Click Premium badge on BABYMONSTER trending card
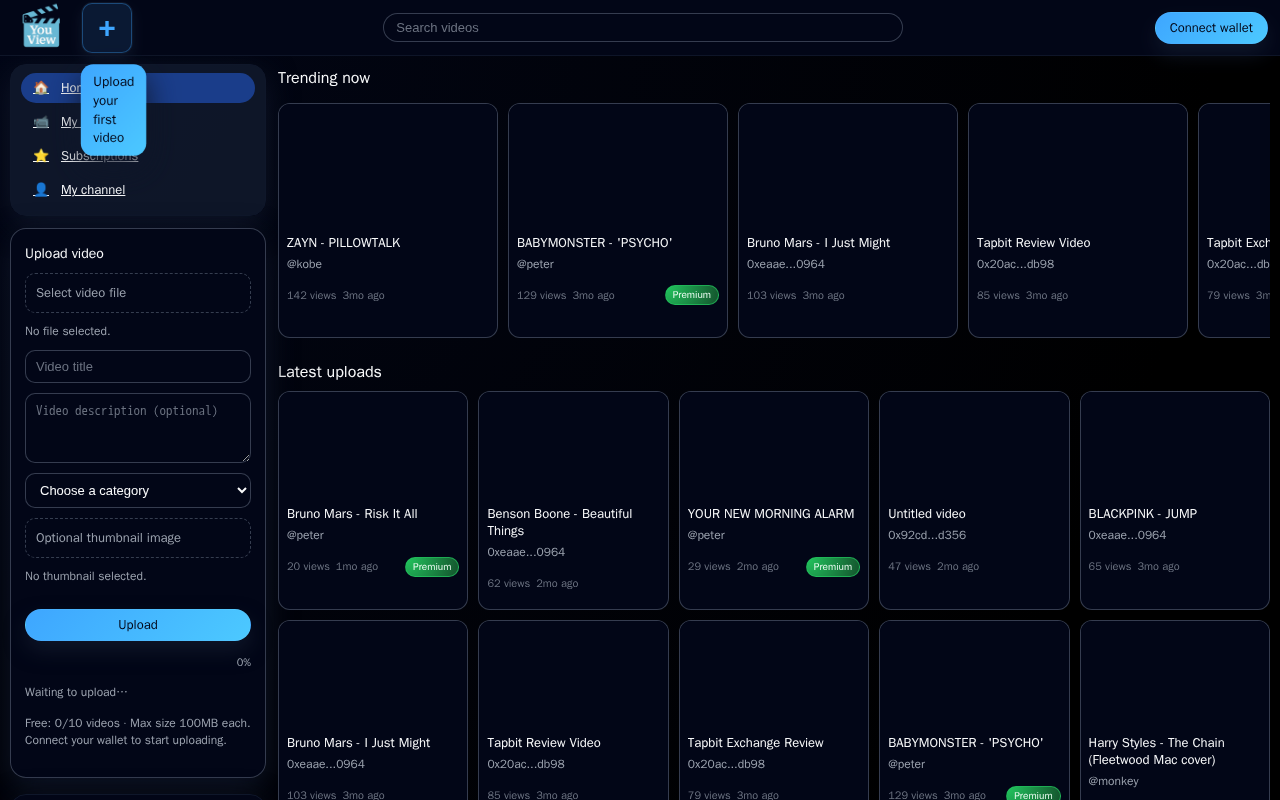The width and height of the screenshot is (1280, 800). (x=692, y=295)
